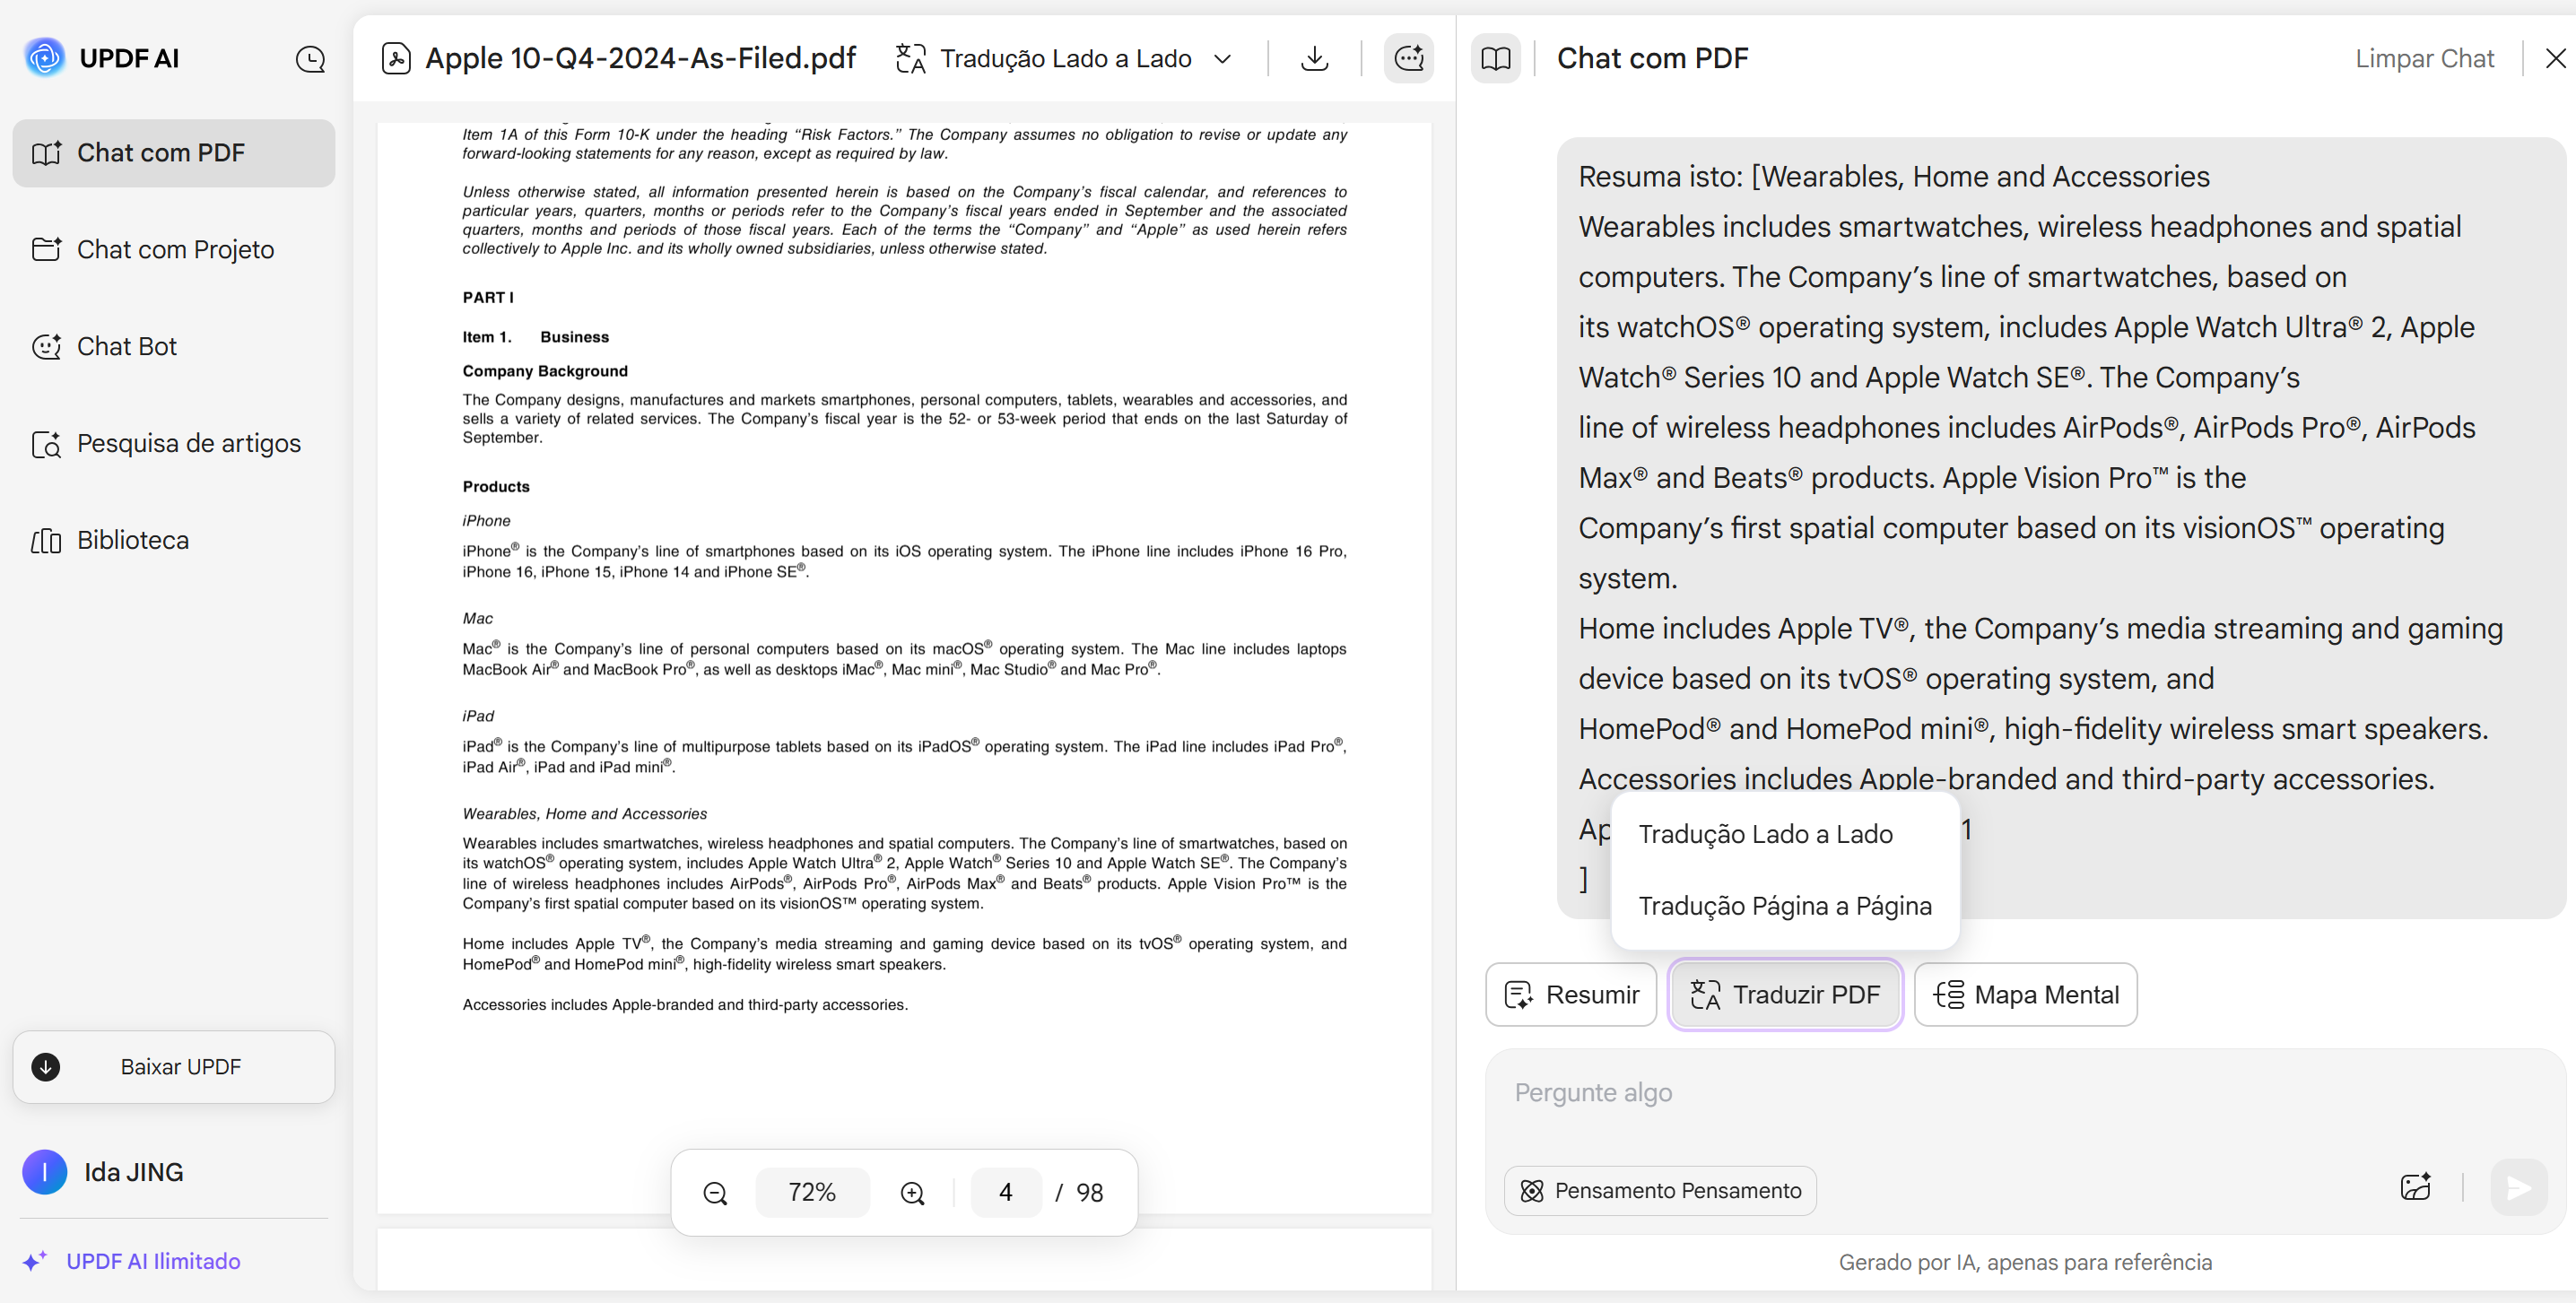
Task: Select Tradução Página a Página menu option
Action: 1785,906
